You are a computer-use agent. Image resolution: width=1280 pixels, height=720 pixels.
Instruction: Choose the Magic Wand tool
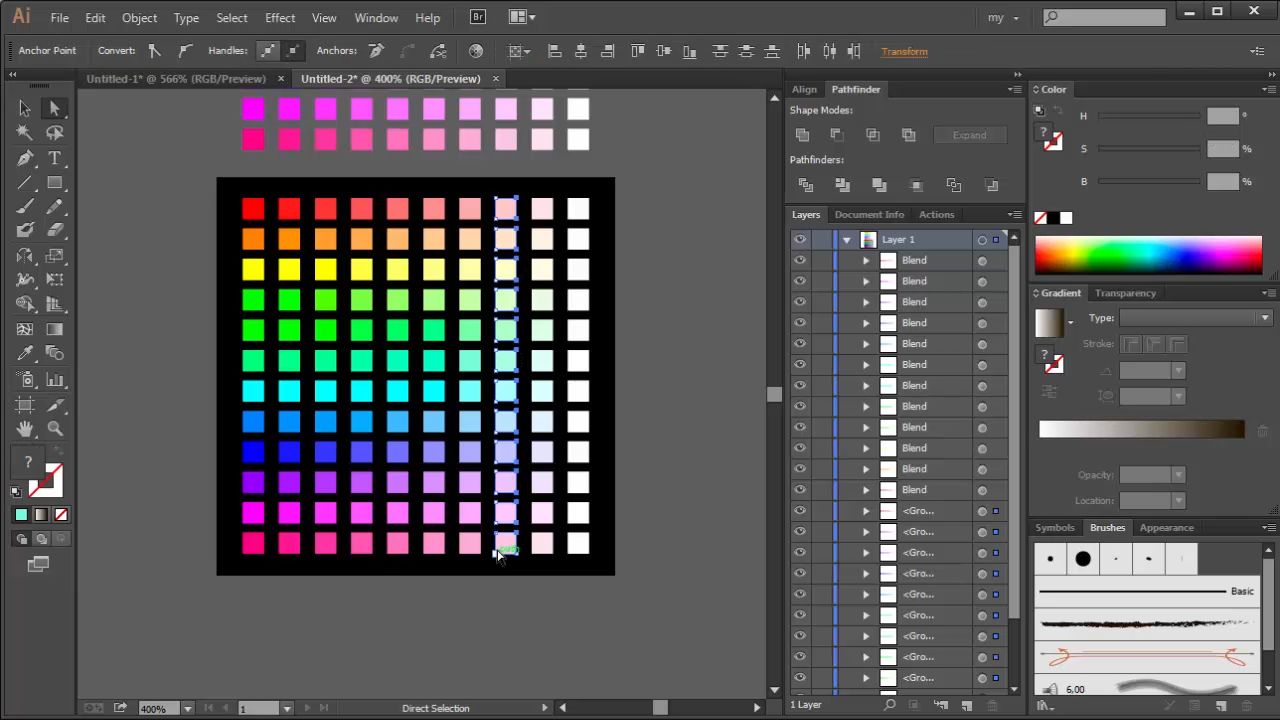coord(25,133)
